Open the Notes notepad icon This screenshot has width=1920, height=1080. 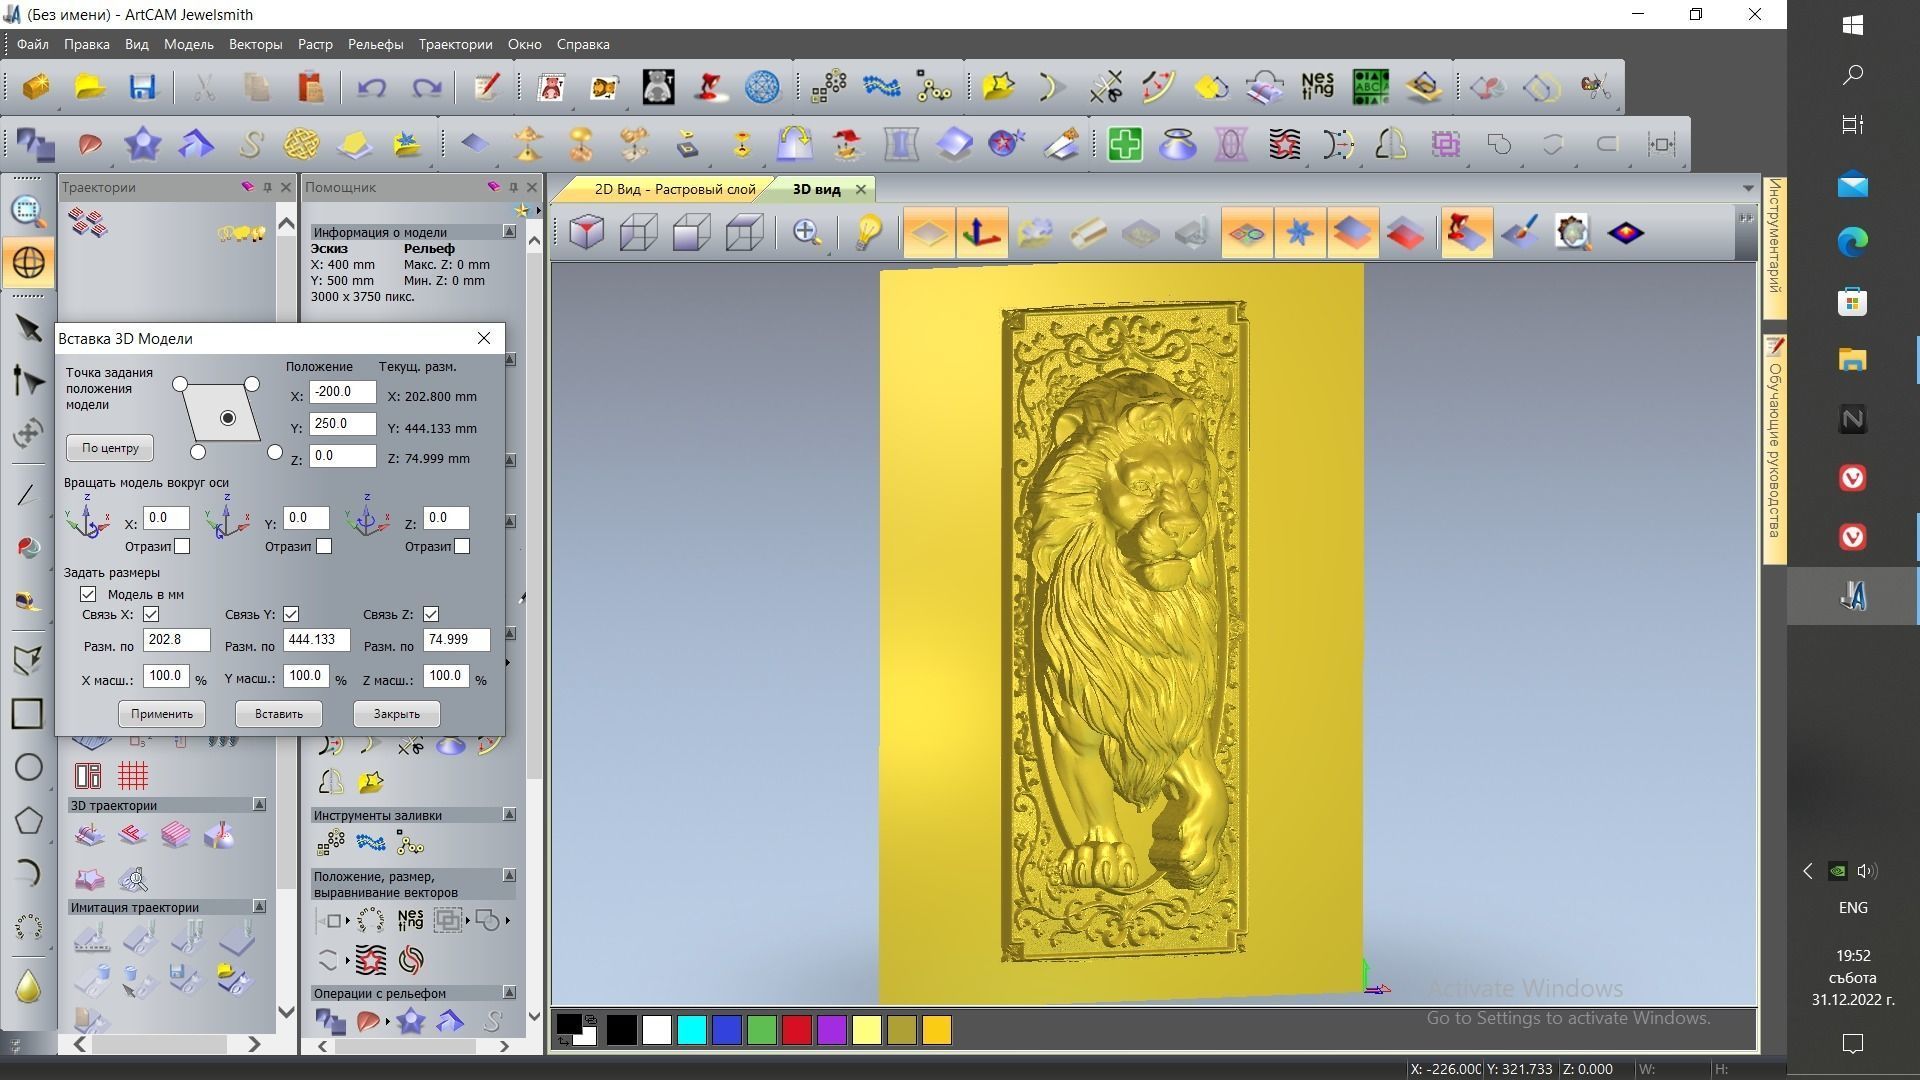(486, 87)
